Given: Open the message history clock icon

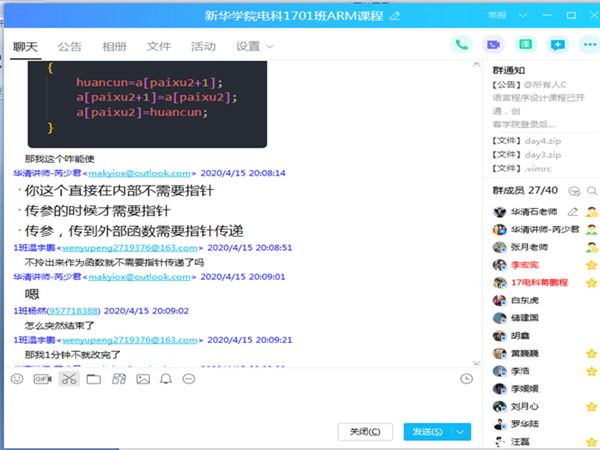Looking at the screenshot, I should [x=466, y=379].
